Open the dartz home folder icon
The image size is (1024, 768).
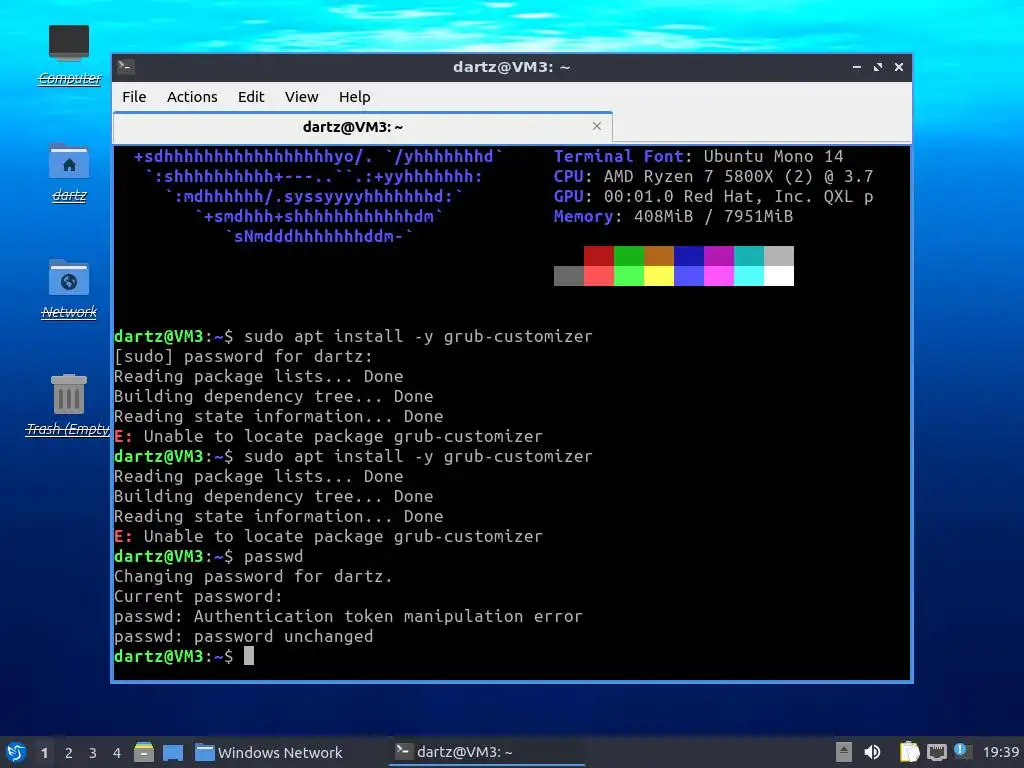(69, 172)
